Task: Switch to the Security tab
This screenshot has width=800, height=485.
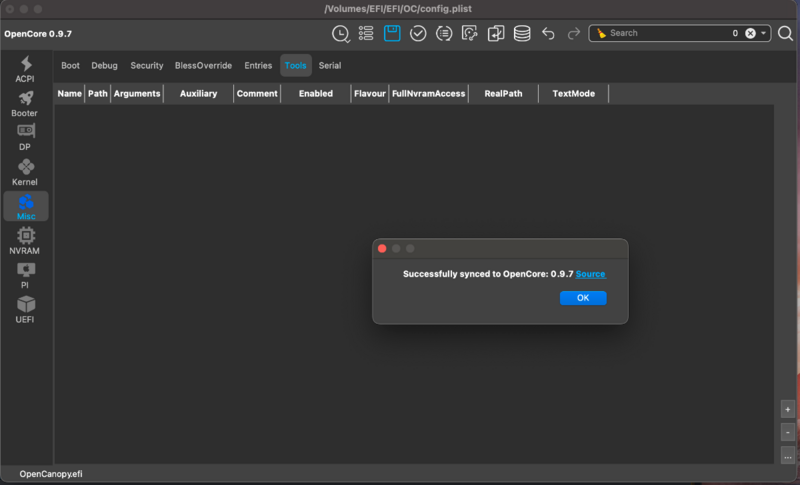Action: tap(146, 66)
